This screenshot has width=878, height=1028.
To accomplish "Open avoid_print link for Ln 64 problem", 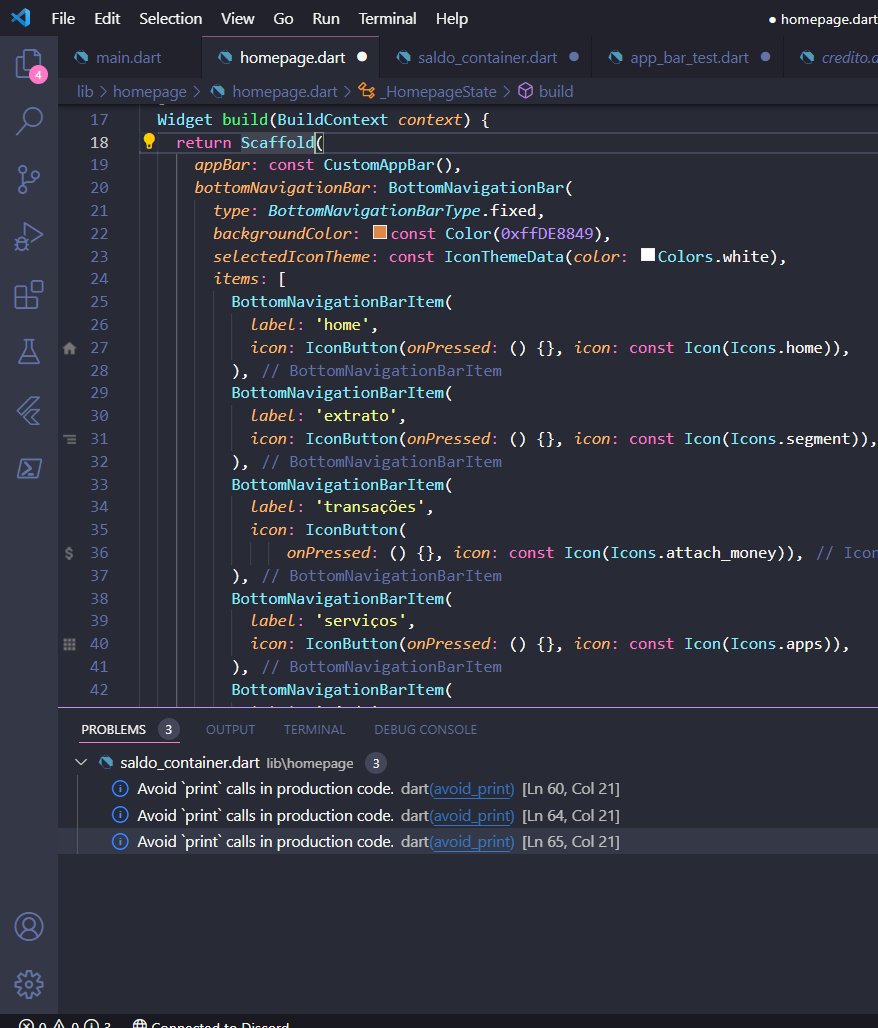I will click(x=472, y=816).
